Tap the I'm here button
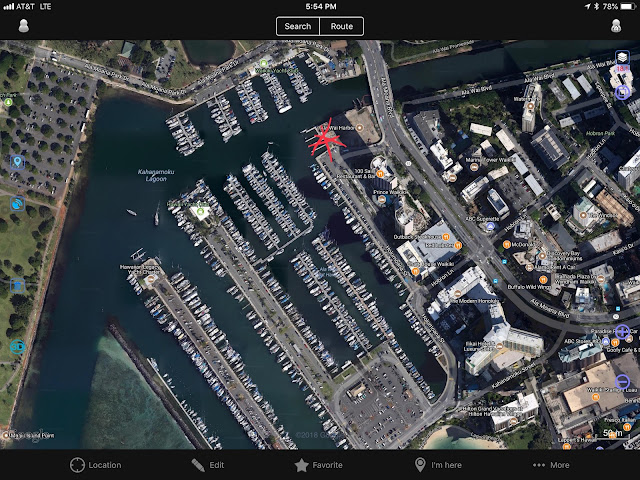Image resolution: width=640 pixels, height=480 pixels. click(438, 465)
